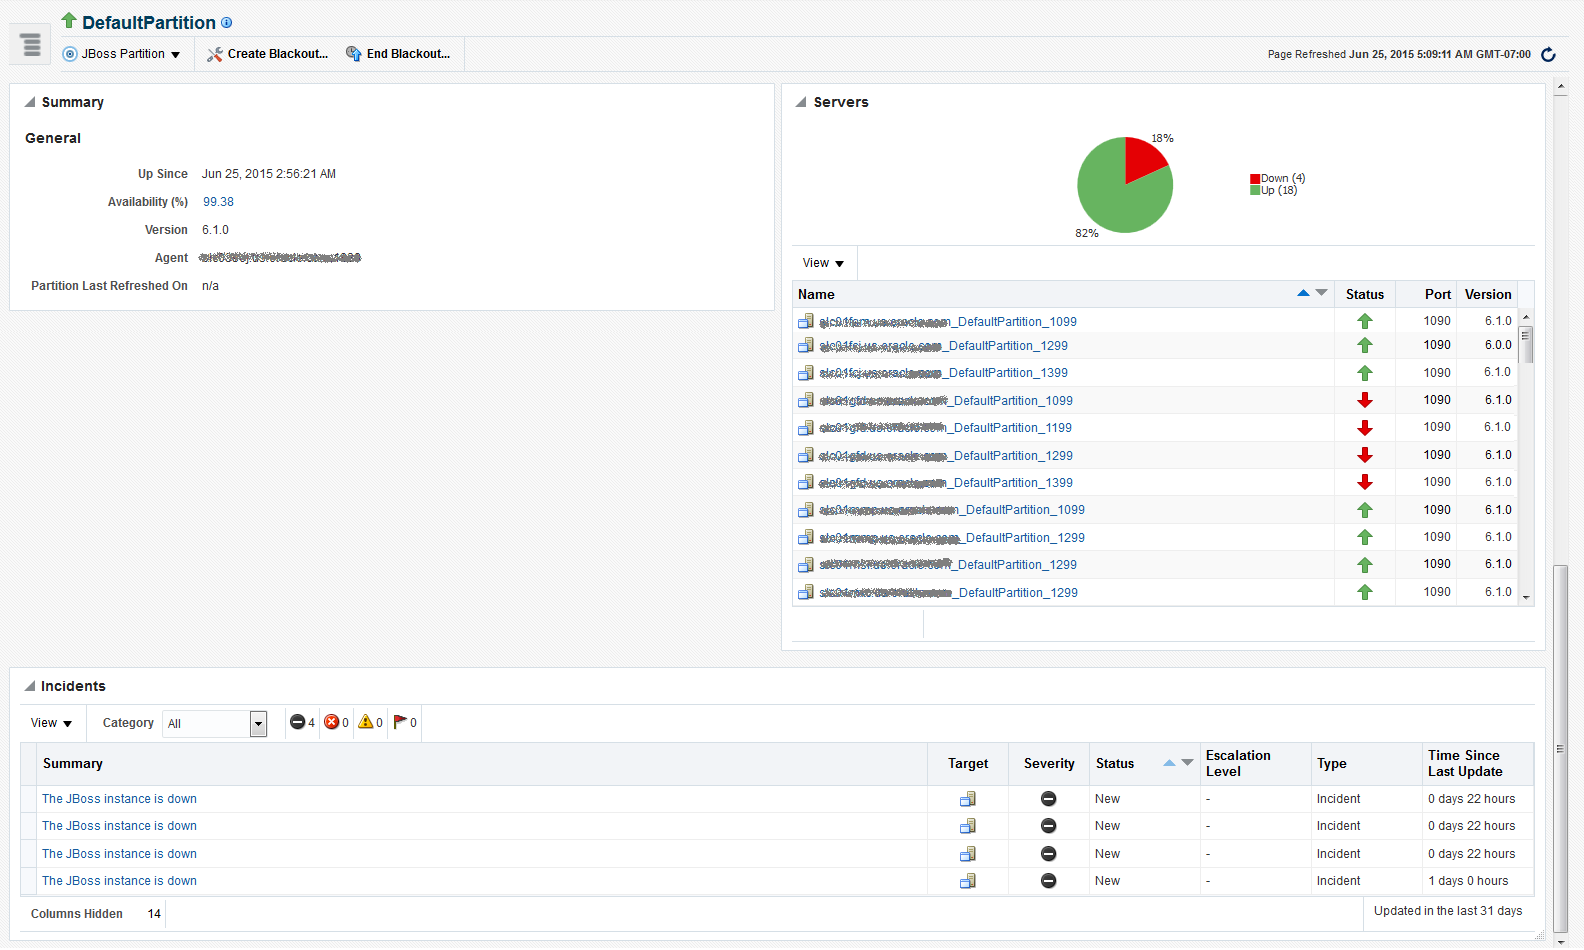Click JBoss Partition target icon
Screen dimensions: 1584x950
coord(70,54)
